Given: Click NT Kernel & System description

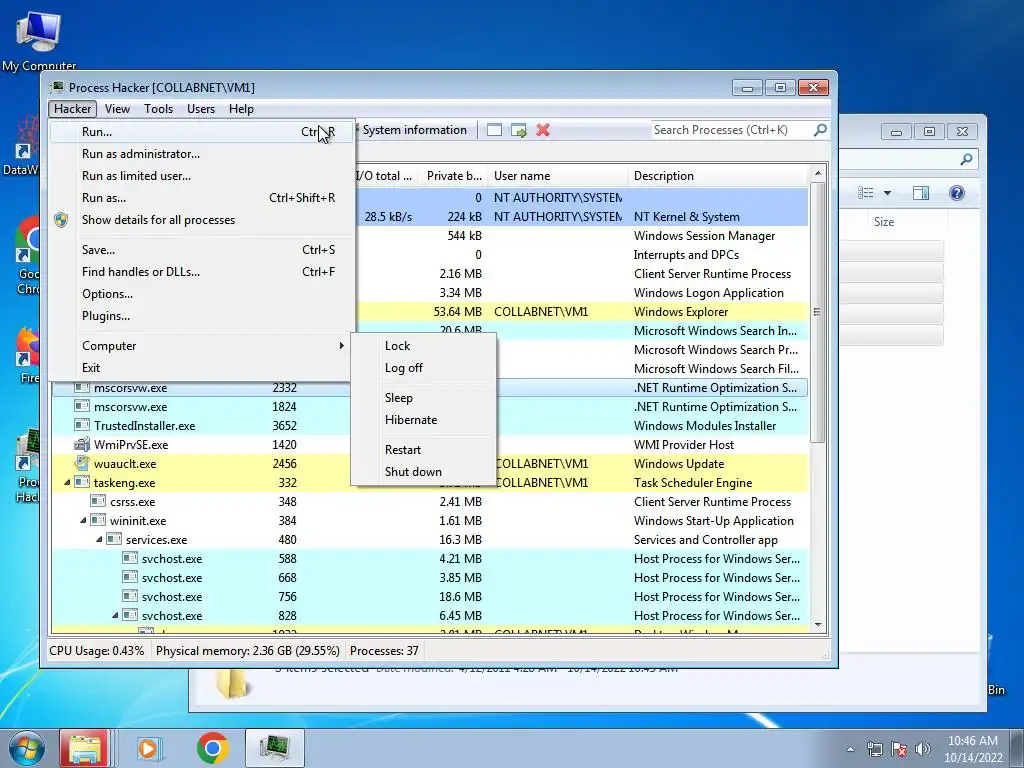Looking at the screenshot, I should tap(686, 217).
